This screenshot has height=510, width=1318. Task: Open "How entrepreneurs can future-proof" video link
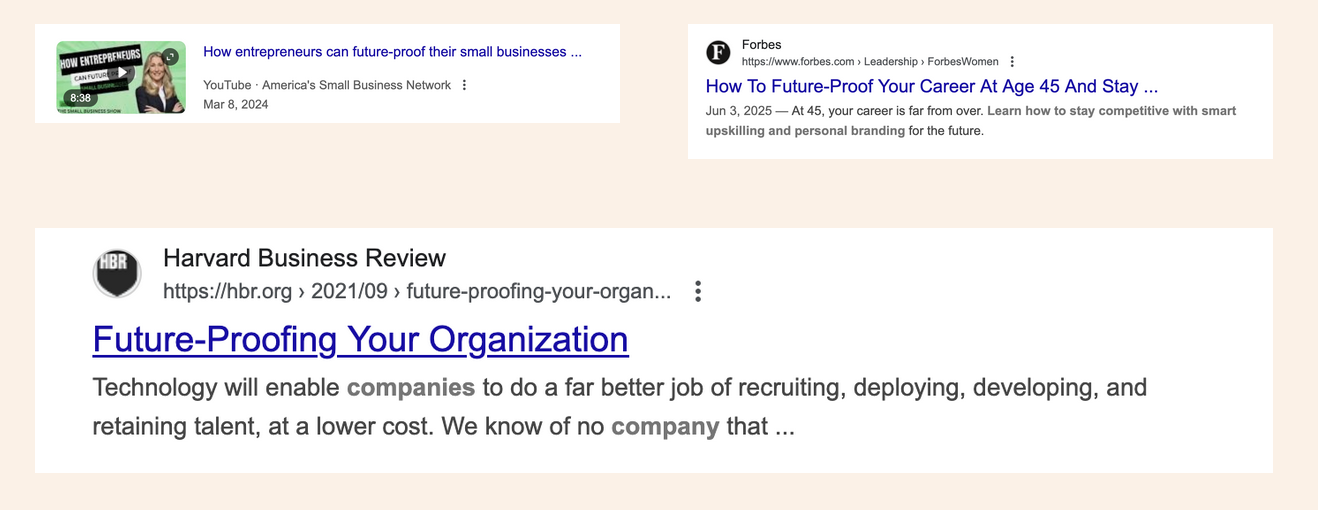click(x=392, y=52)
